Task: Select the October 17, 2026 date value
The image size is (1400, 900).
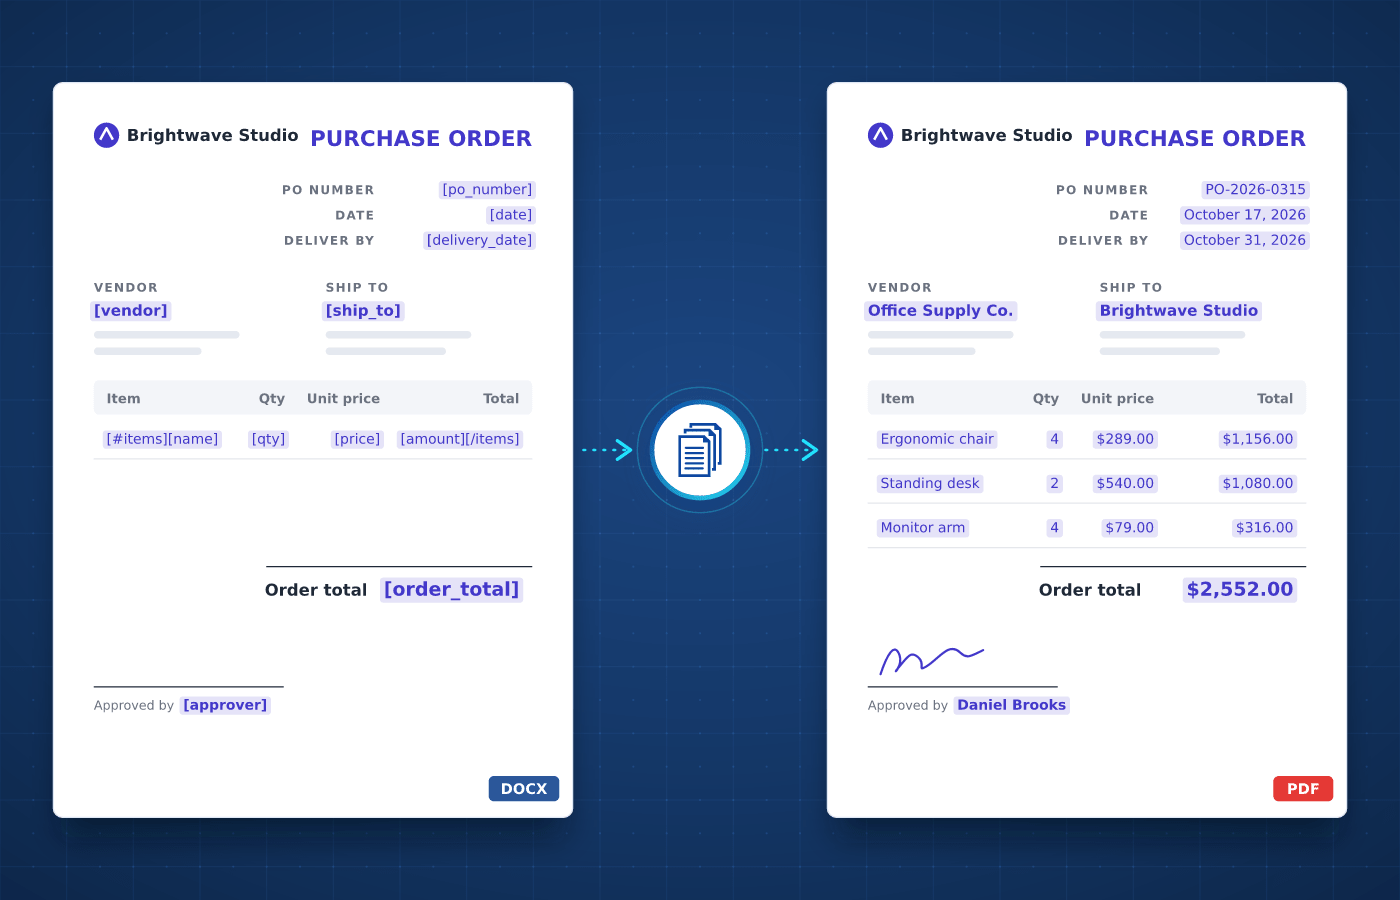Action: click(x=1245, y=215)
